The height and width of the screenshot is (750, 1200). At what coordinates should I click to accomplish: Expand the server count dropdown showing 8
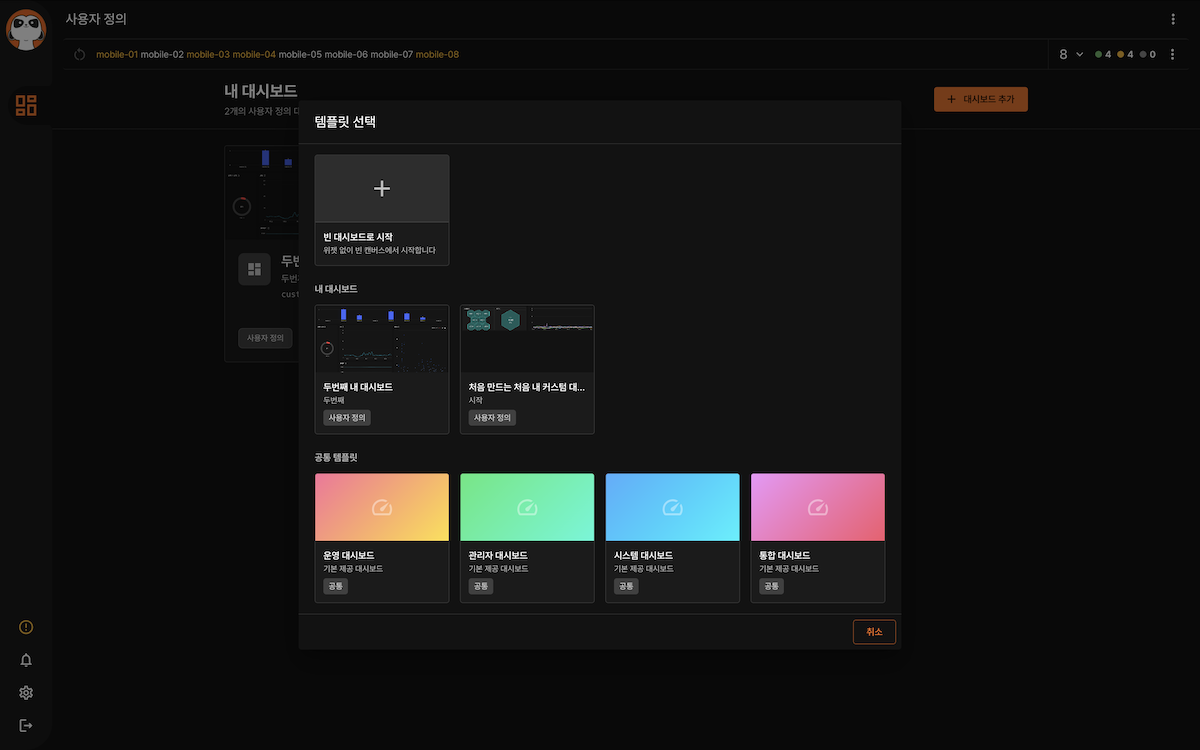tap(1070, 54)
